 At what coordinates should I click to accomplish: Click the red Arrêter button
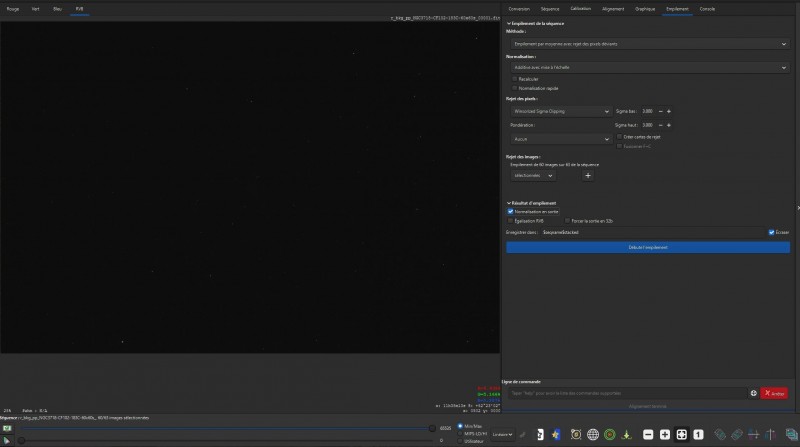coord(774,393)
